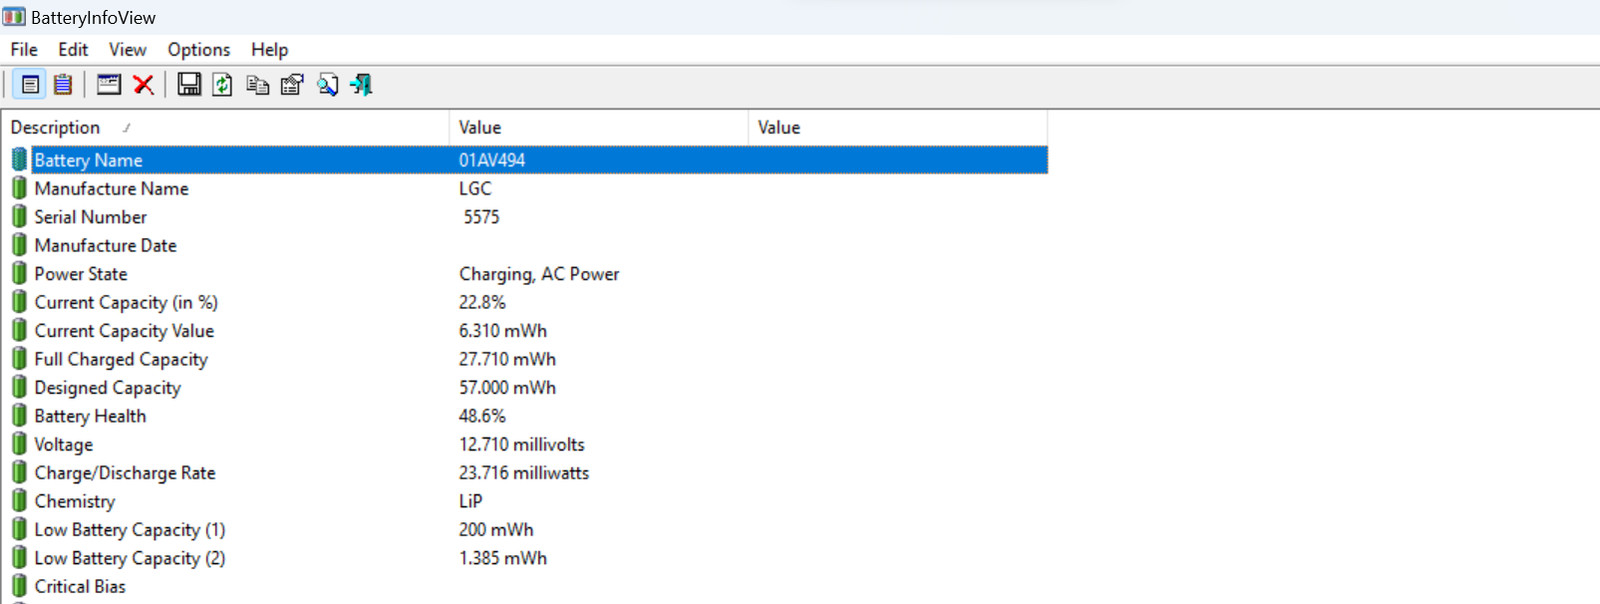Select the Show Battery Information view icon
Screen dimensions: 1600x604
[30, 85]
